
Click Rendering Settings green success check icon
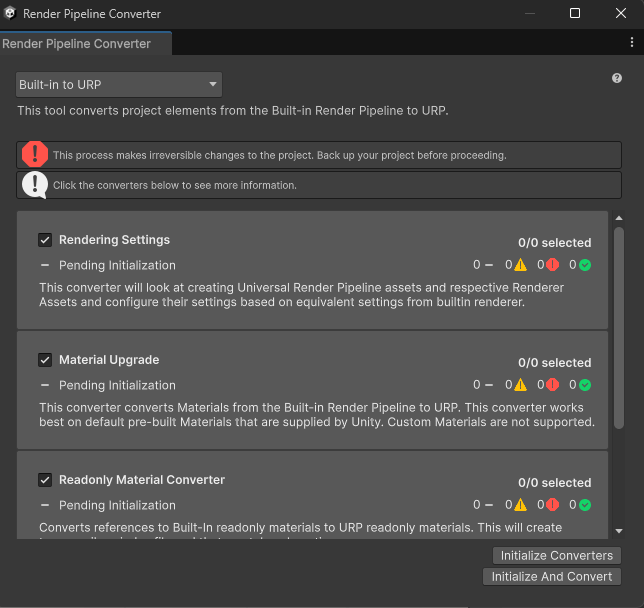585,265
